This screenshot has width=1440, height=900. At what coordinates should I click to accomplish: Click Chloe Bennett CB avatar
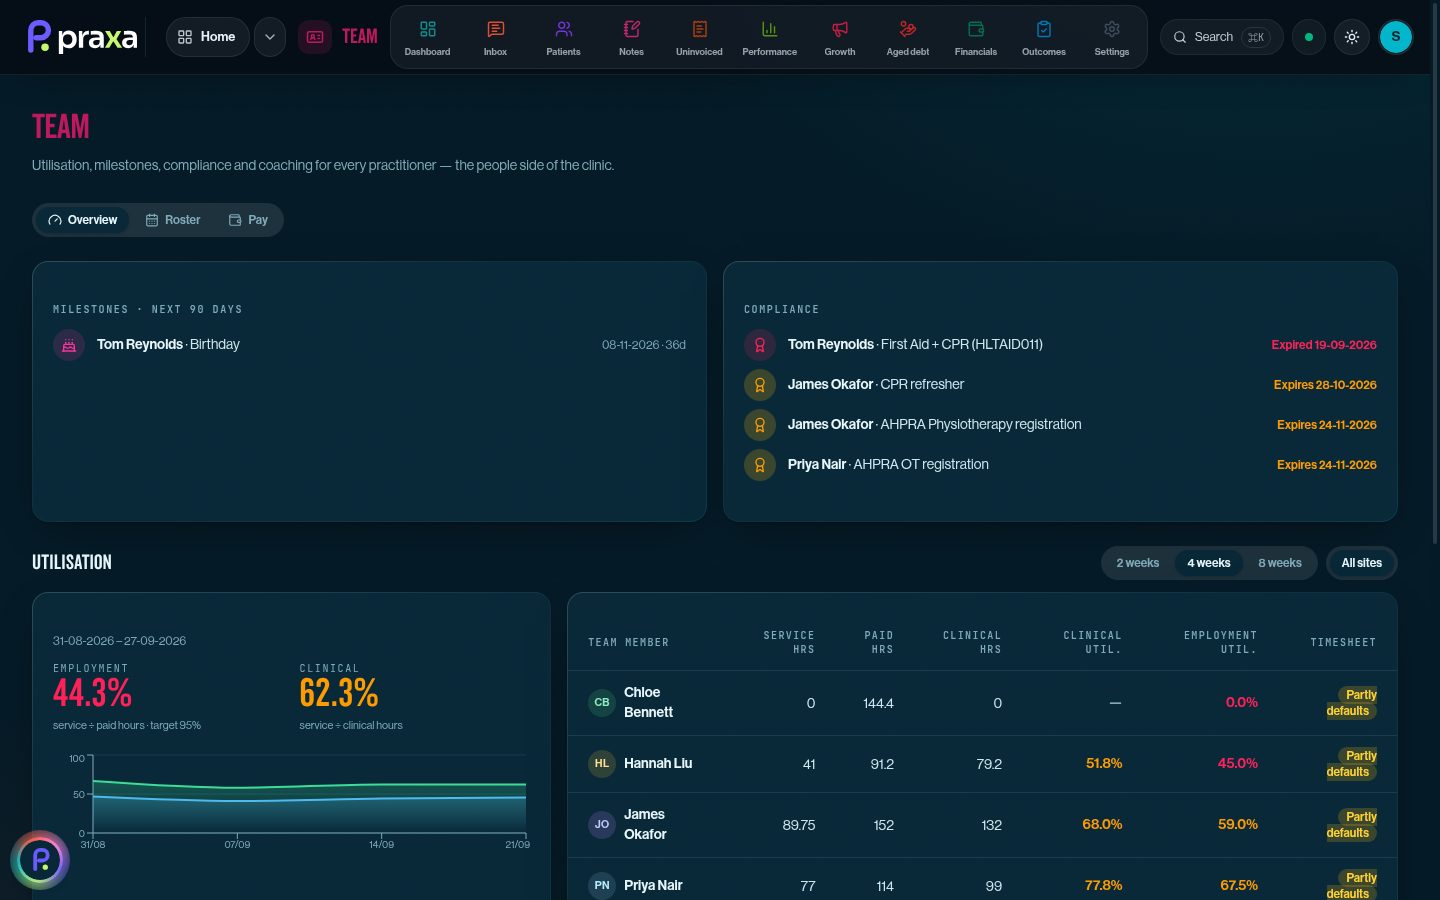coord(602,703)
